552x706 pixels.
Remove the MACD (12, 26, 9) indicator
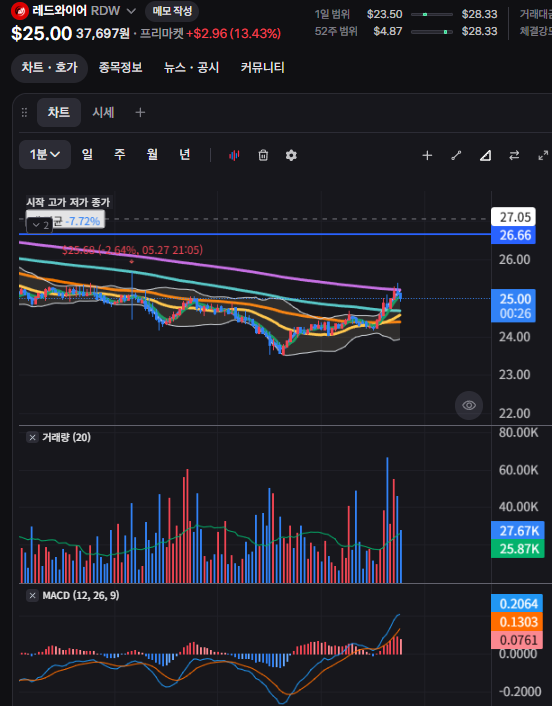pyautogui.click(x=32, y=596)
